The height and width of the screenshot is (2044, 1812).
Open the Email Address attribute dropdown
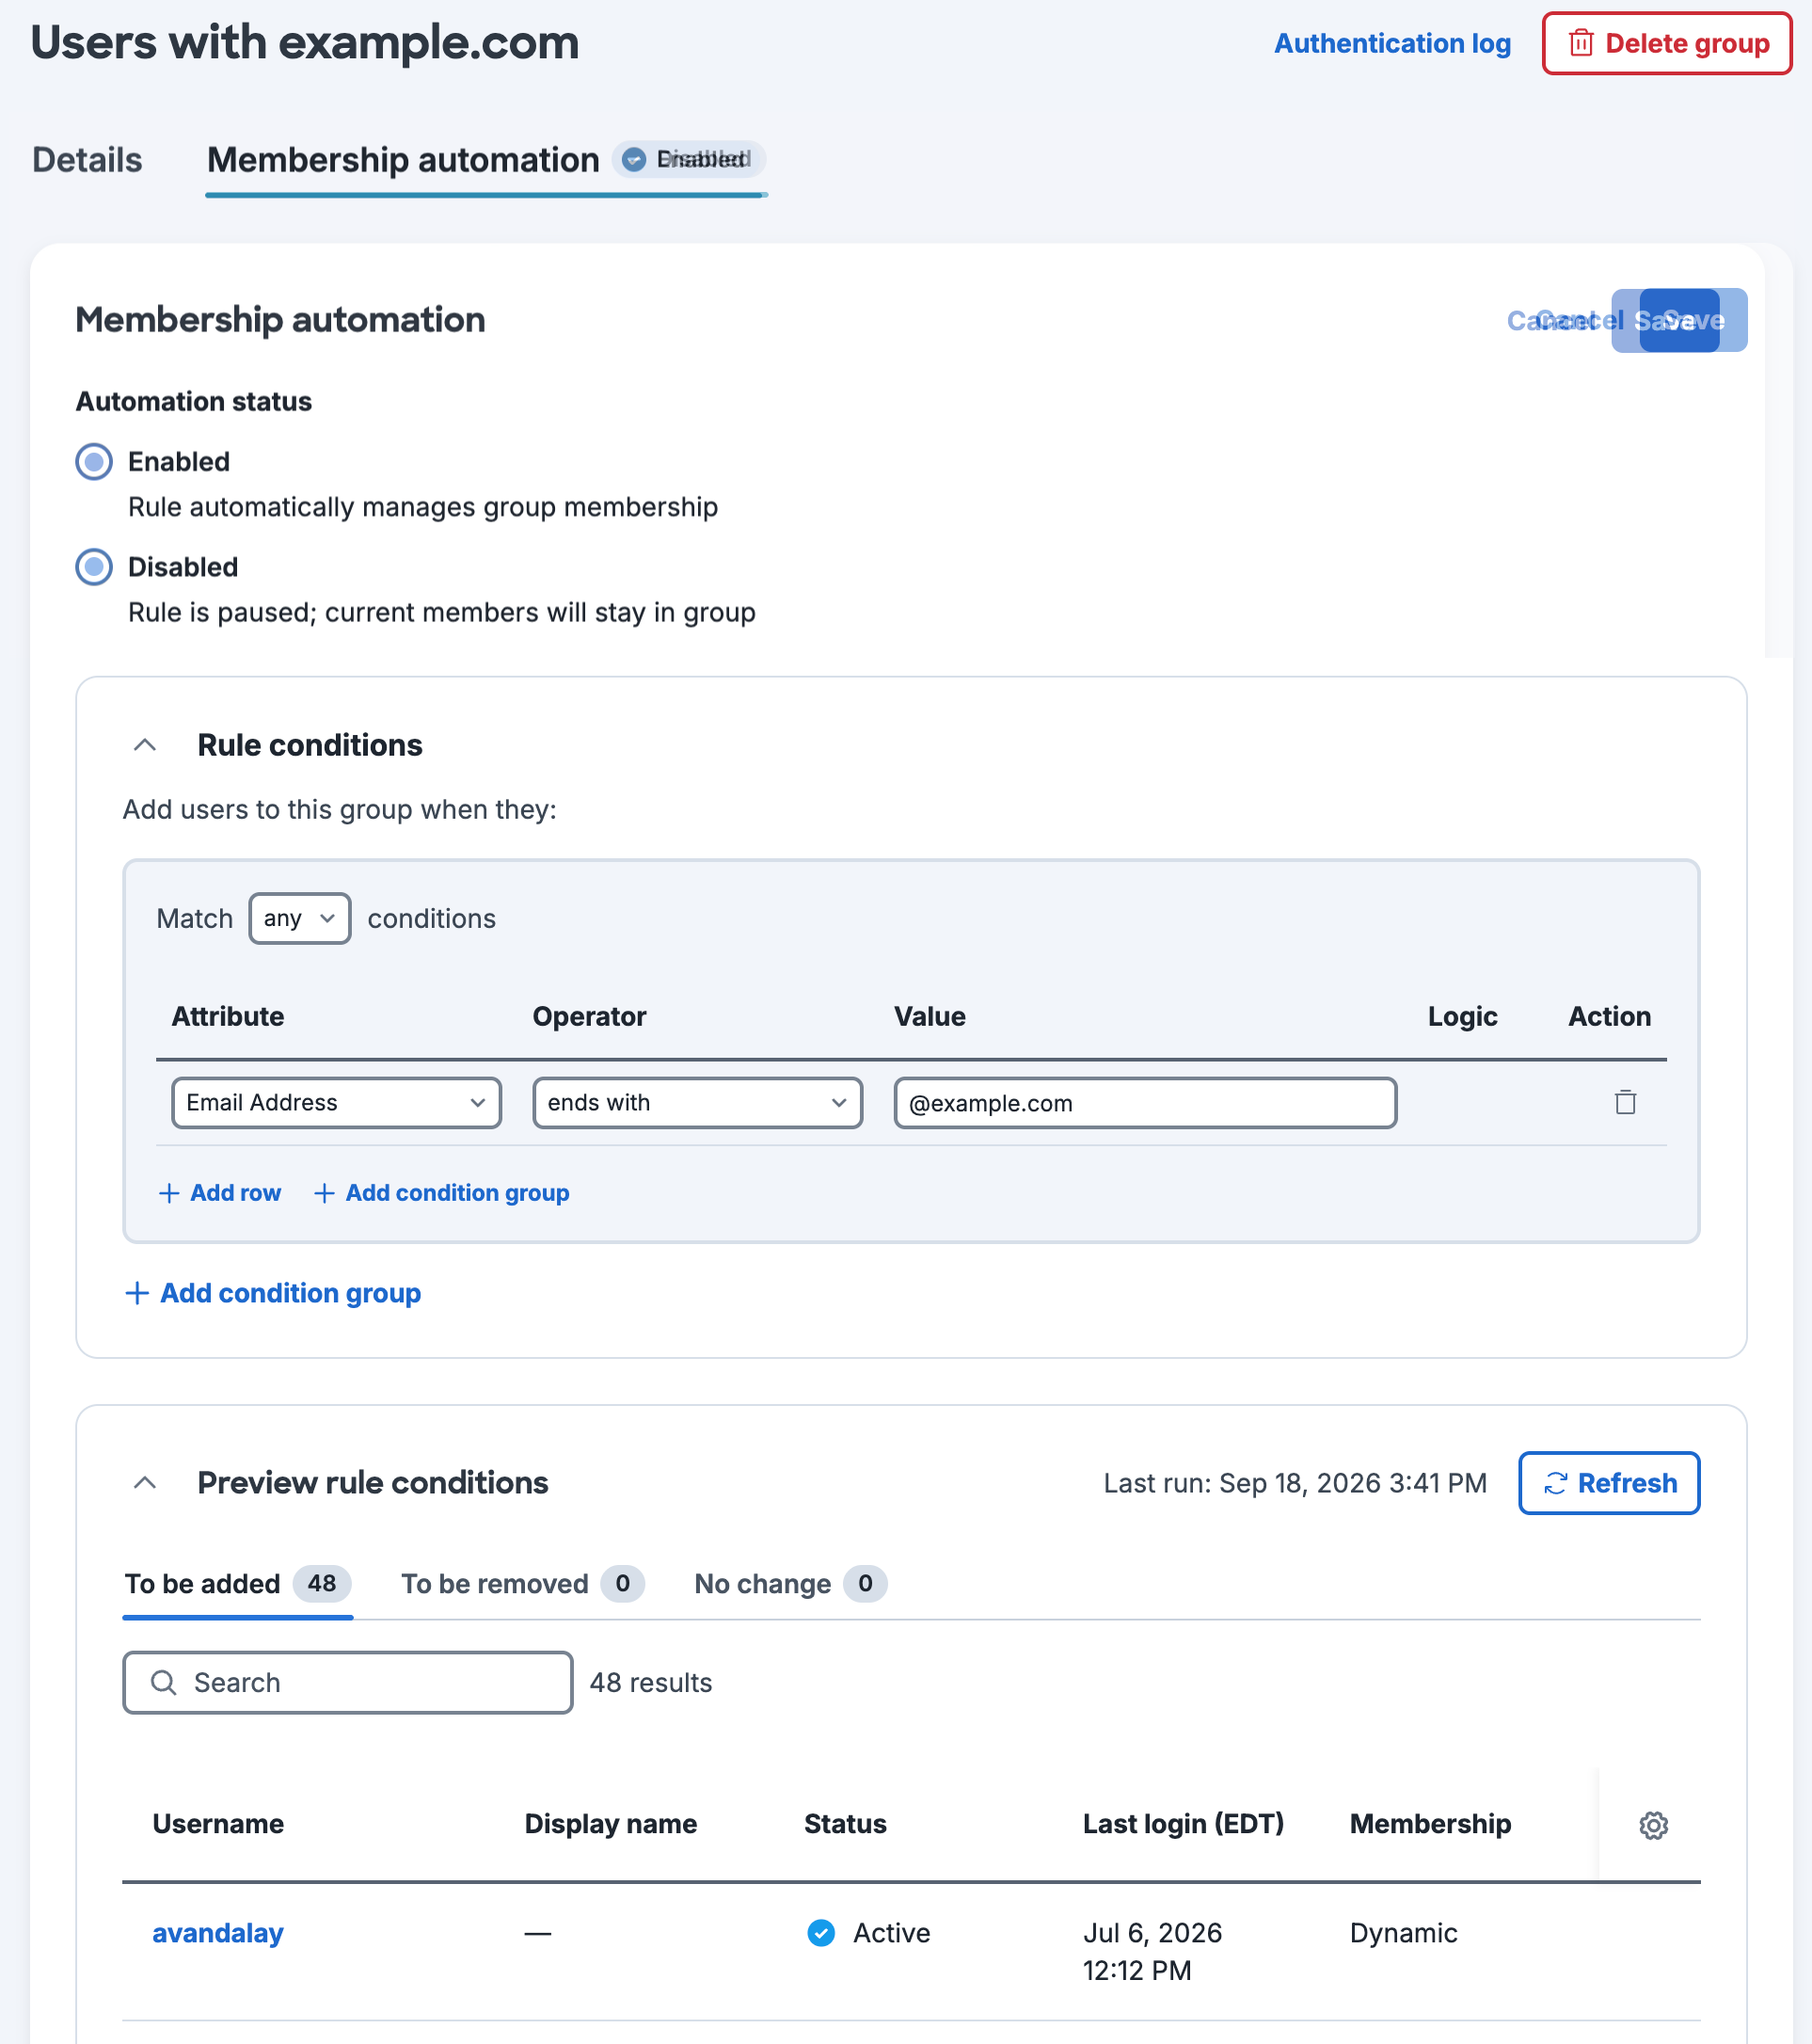point(336,1102)
